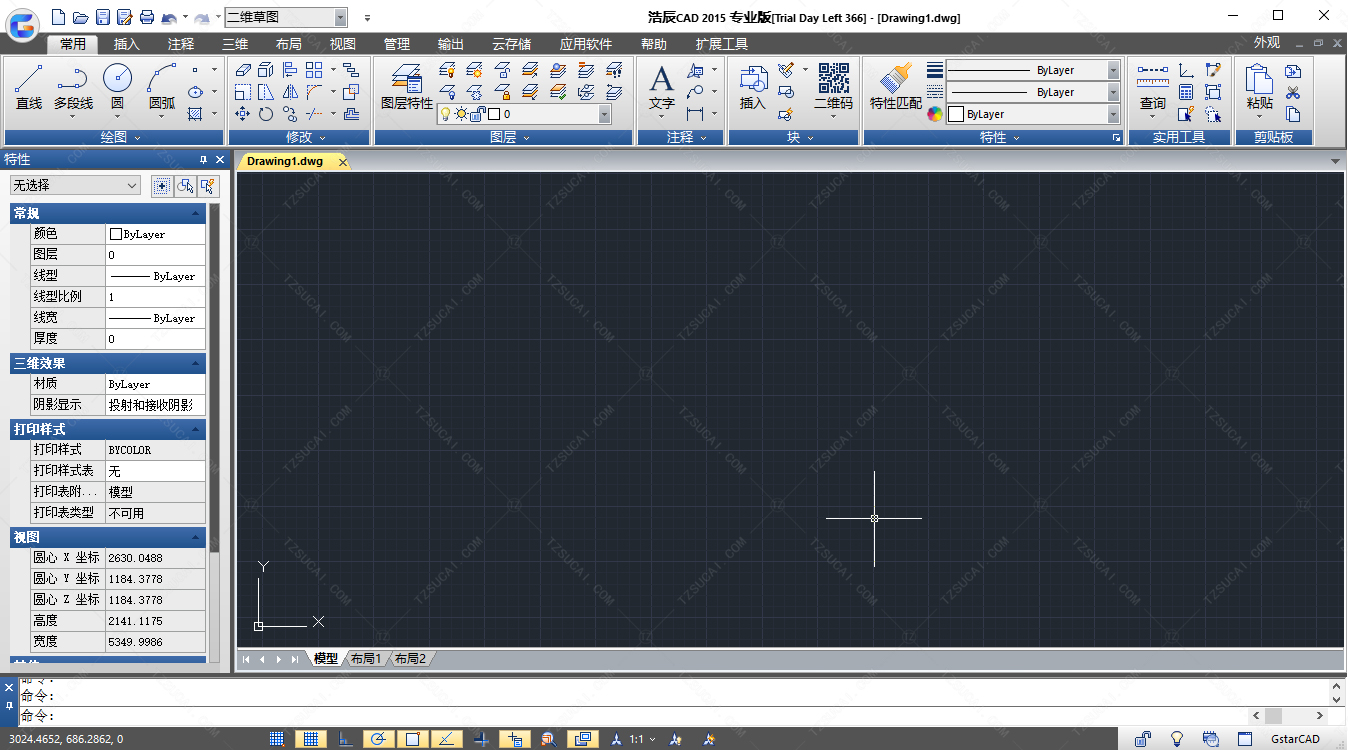Click the color wheel icon in properties ribbon
Viewport: 1348px width, 750px height.
point(934,114)
